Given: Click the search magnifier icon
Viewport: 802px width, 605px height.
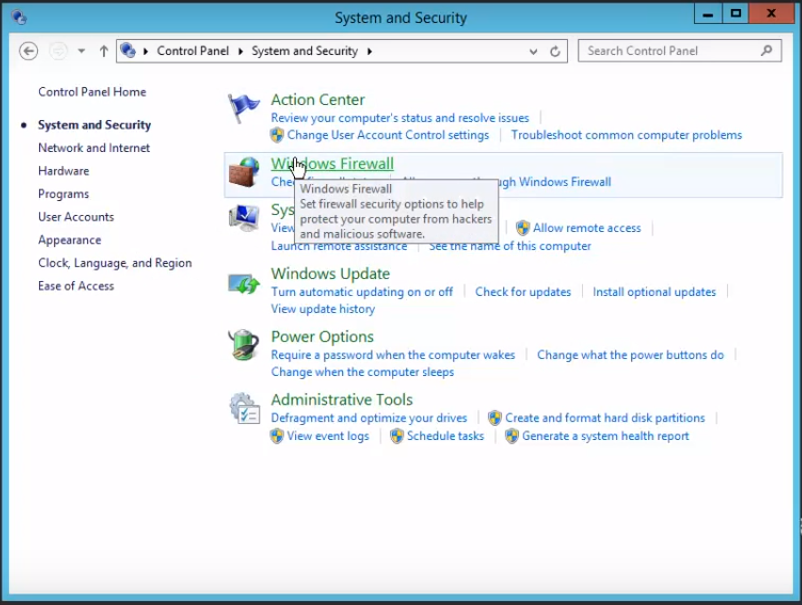Looking at the screenshot, I should coord(766,51).
